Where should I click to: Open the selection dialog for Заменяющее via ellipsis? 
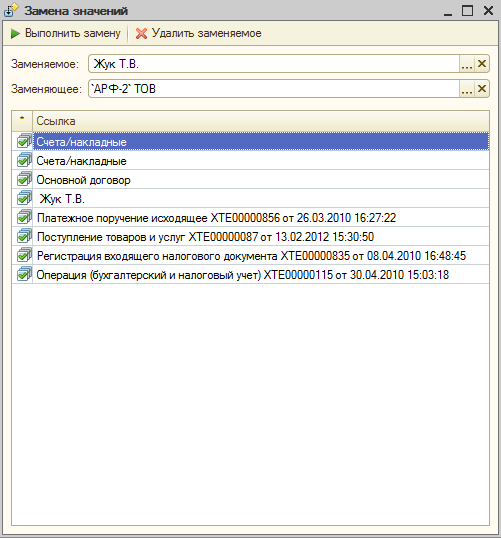click(467, 89)
